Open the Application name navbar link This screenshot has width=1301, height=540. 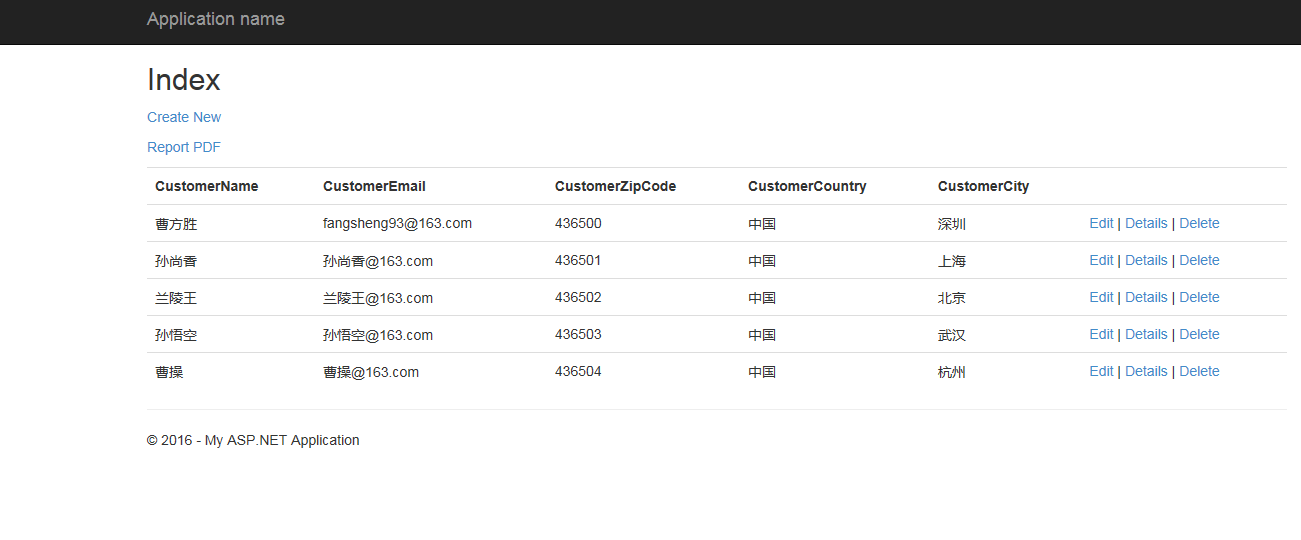click(x=215, y=19)
